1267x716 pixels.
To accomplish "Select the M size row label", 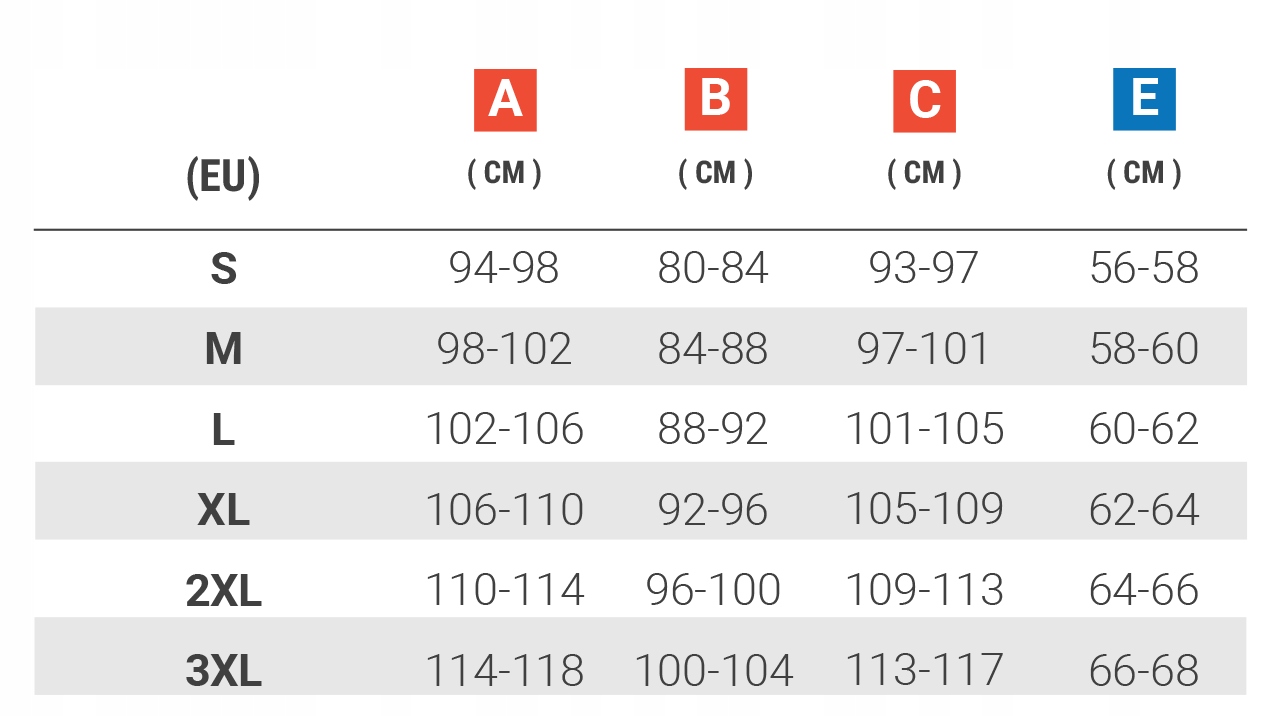I will [223, 349].
